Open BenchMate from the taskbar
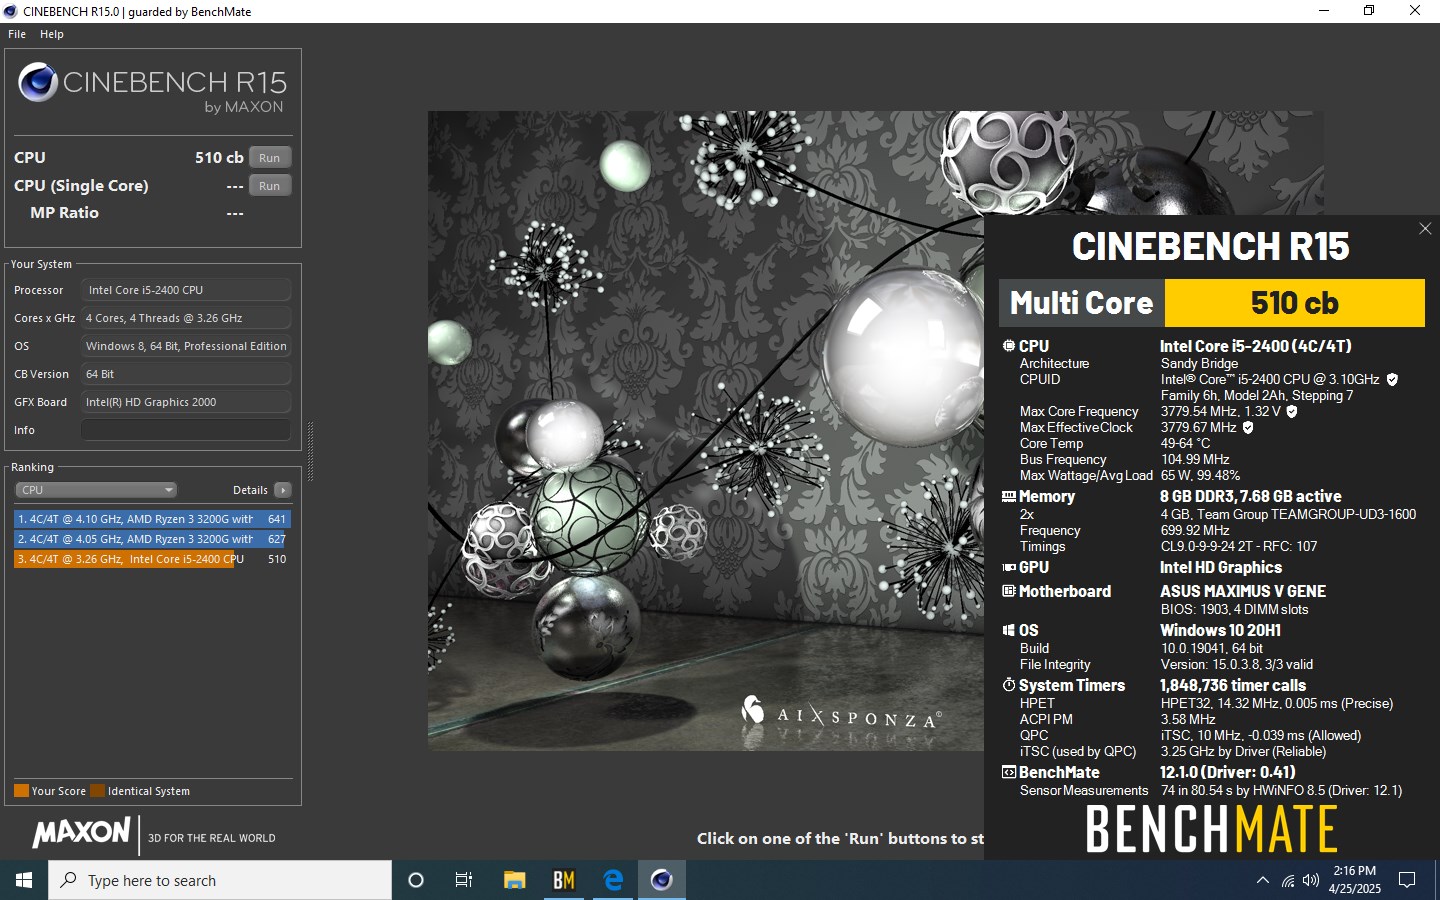The width and height of the screenshot is (1440, 900). [564, 880]
